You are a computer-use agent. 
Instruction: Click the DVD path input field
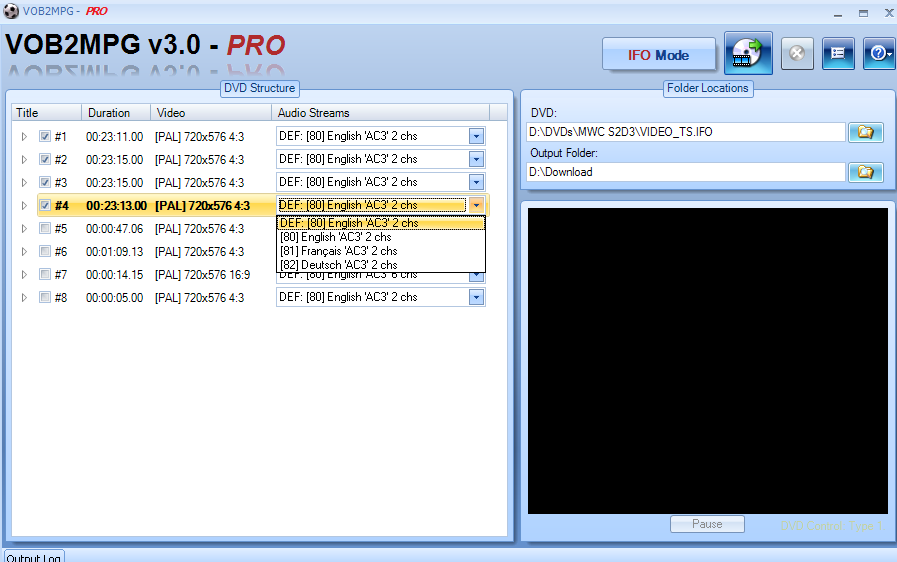pyautogui.click(x=685, y=132)
